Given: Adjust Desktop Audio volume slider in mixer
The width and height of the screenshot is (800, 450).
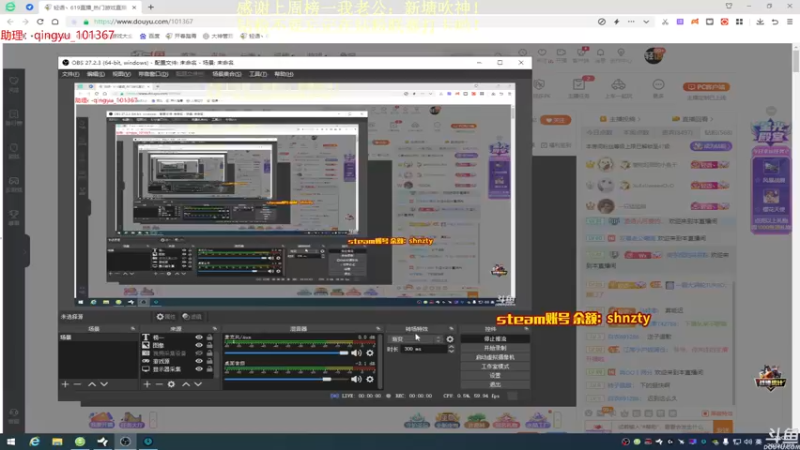Looking at the screenshot, I should tap(286, 379).
